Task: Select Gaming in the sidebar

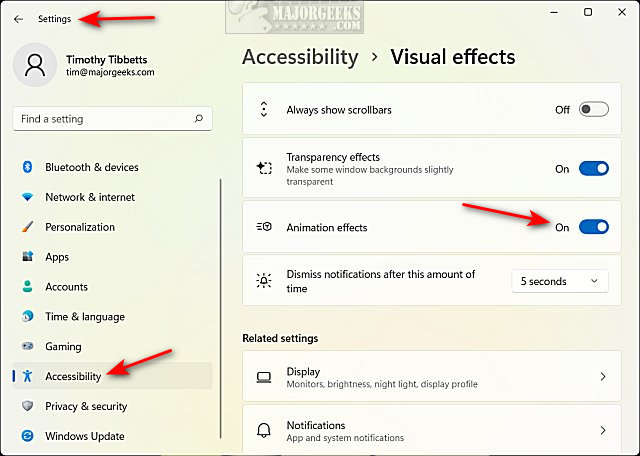Action: [x=63, y=346]
